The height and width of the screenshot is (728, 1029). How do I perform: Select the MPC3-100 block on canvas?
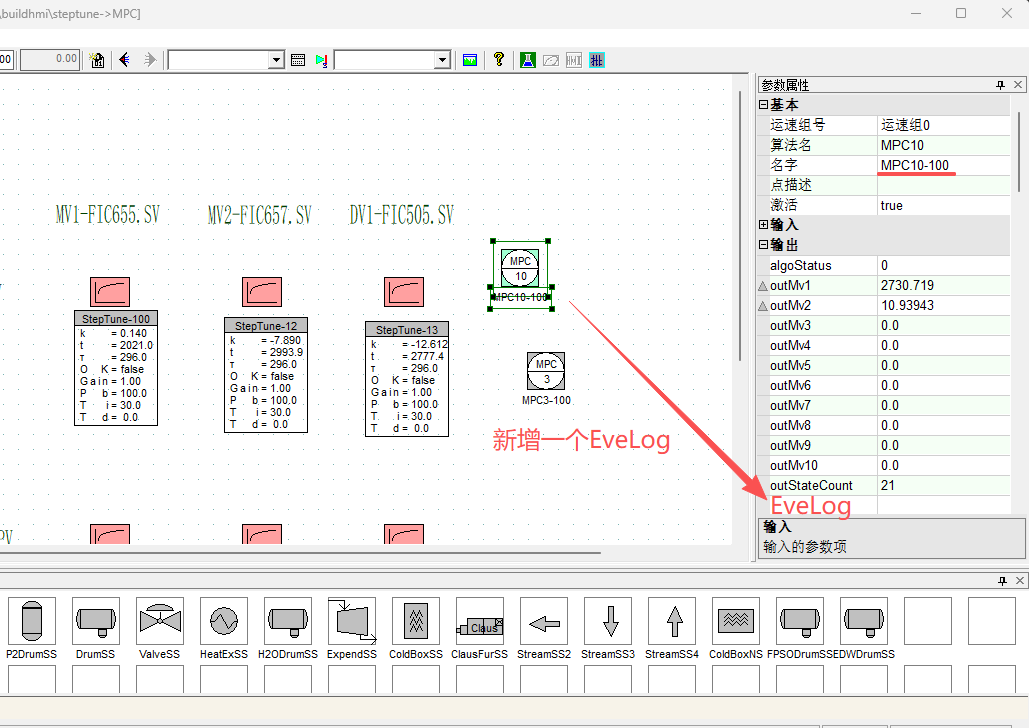pos(546,371)
